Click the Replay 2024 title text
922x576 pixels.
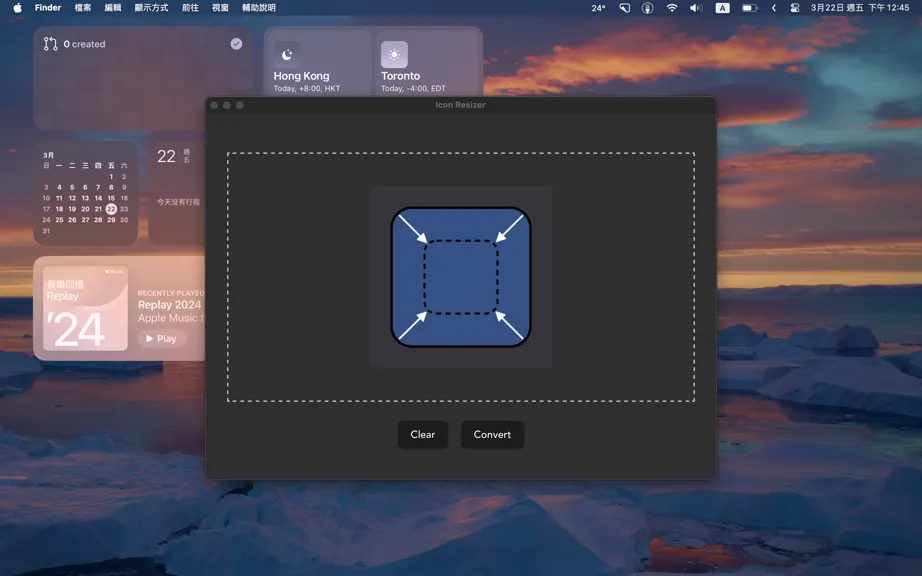(169, 304)
